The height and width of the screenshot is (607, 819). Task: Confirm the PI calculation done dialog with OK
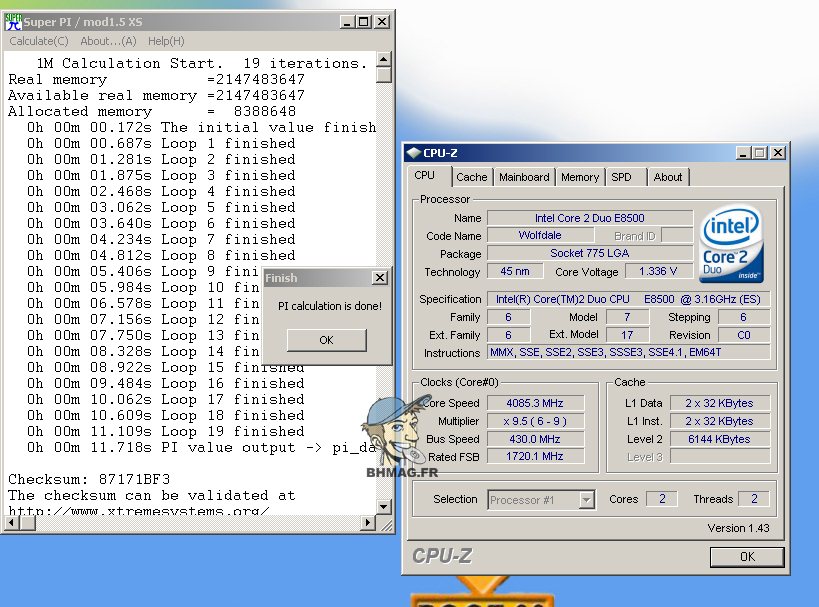click(x=326, y=340)
